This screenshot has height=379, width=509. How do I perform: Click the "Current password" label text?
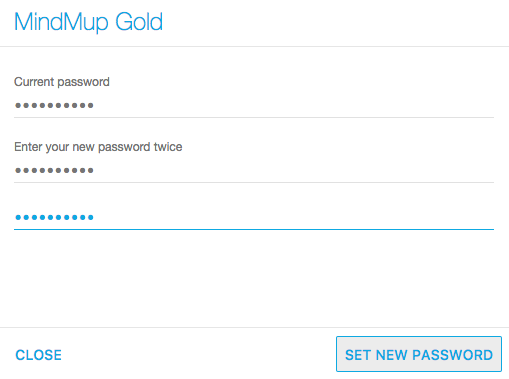[62, 82]
